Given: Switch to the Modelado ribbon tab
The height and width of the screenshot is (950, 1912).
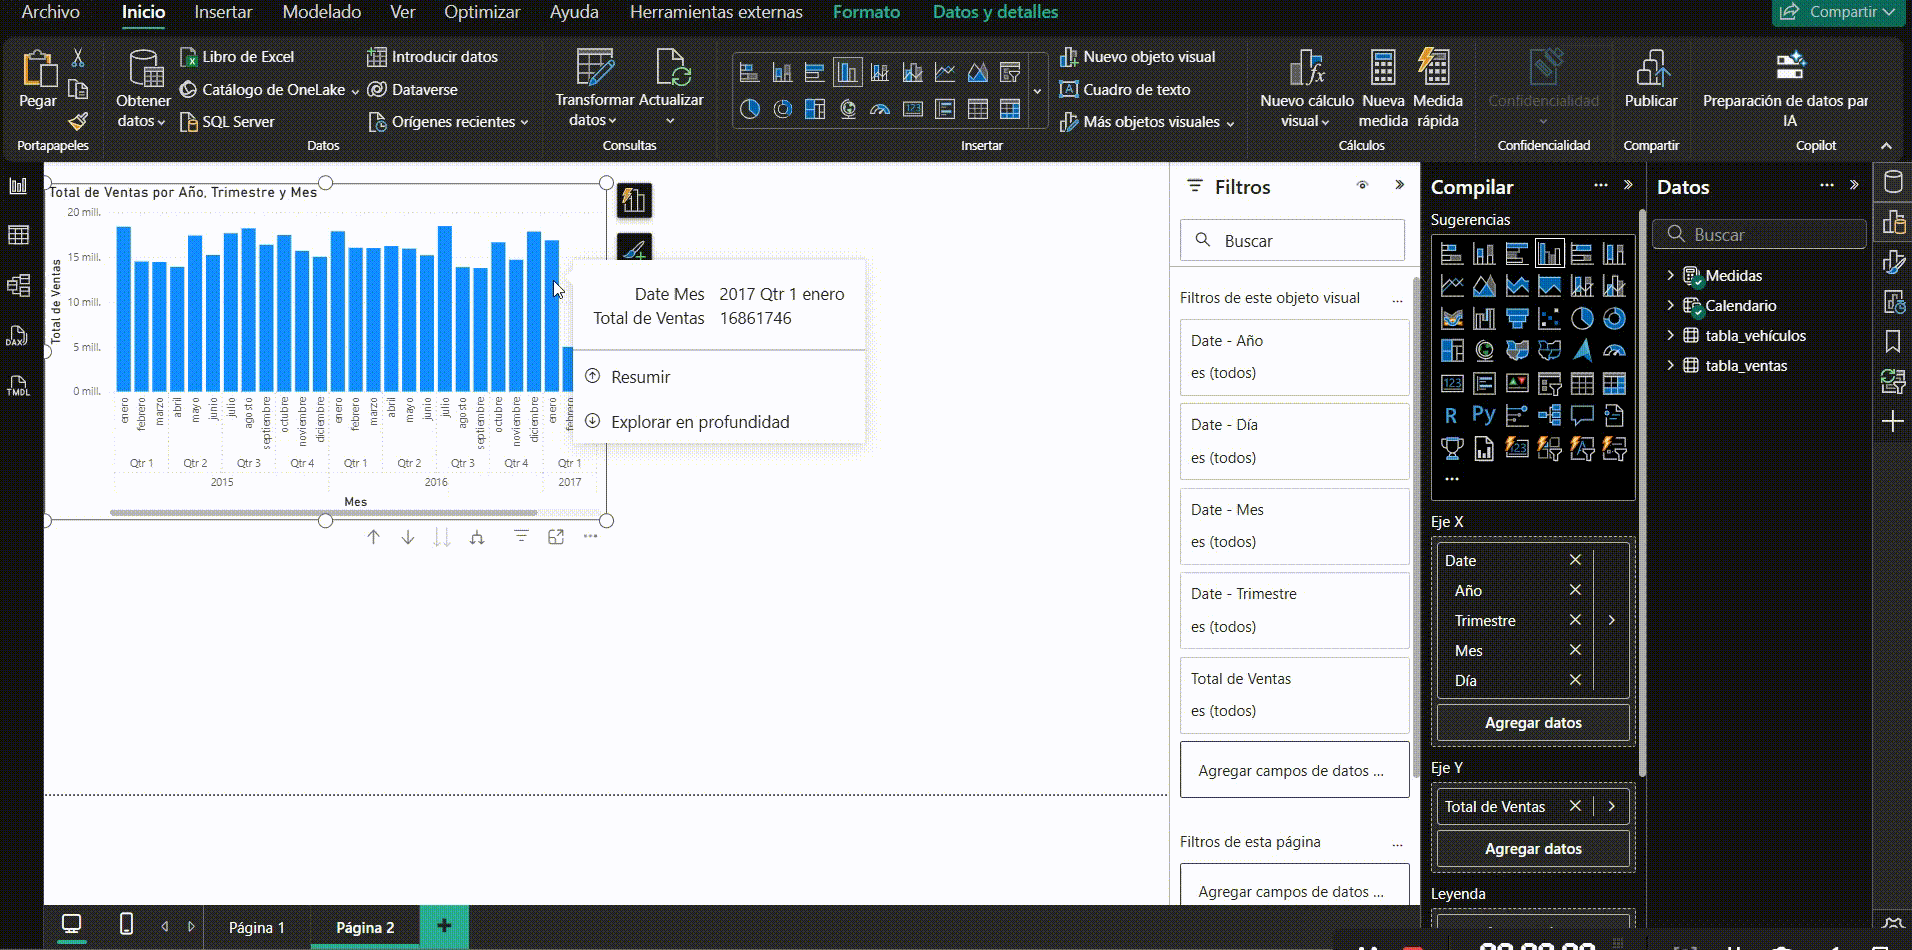Looking at the screenshot, I should 321,12.
